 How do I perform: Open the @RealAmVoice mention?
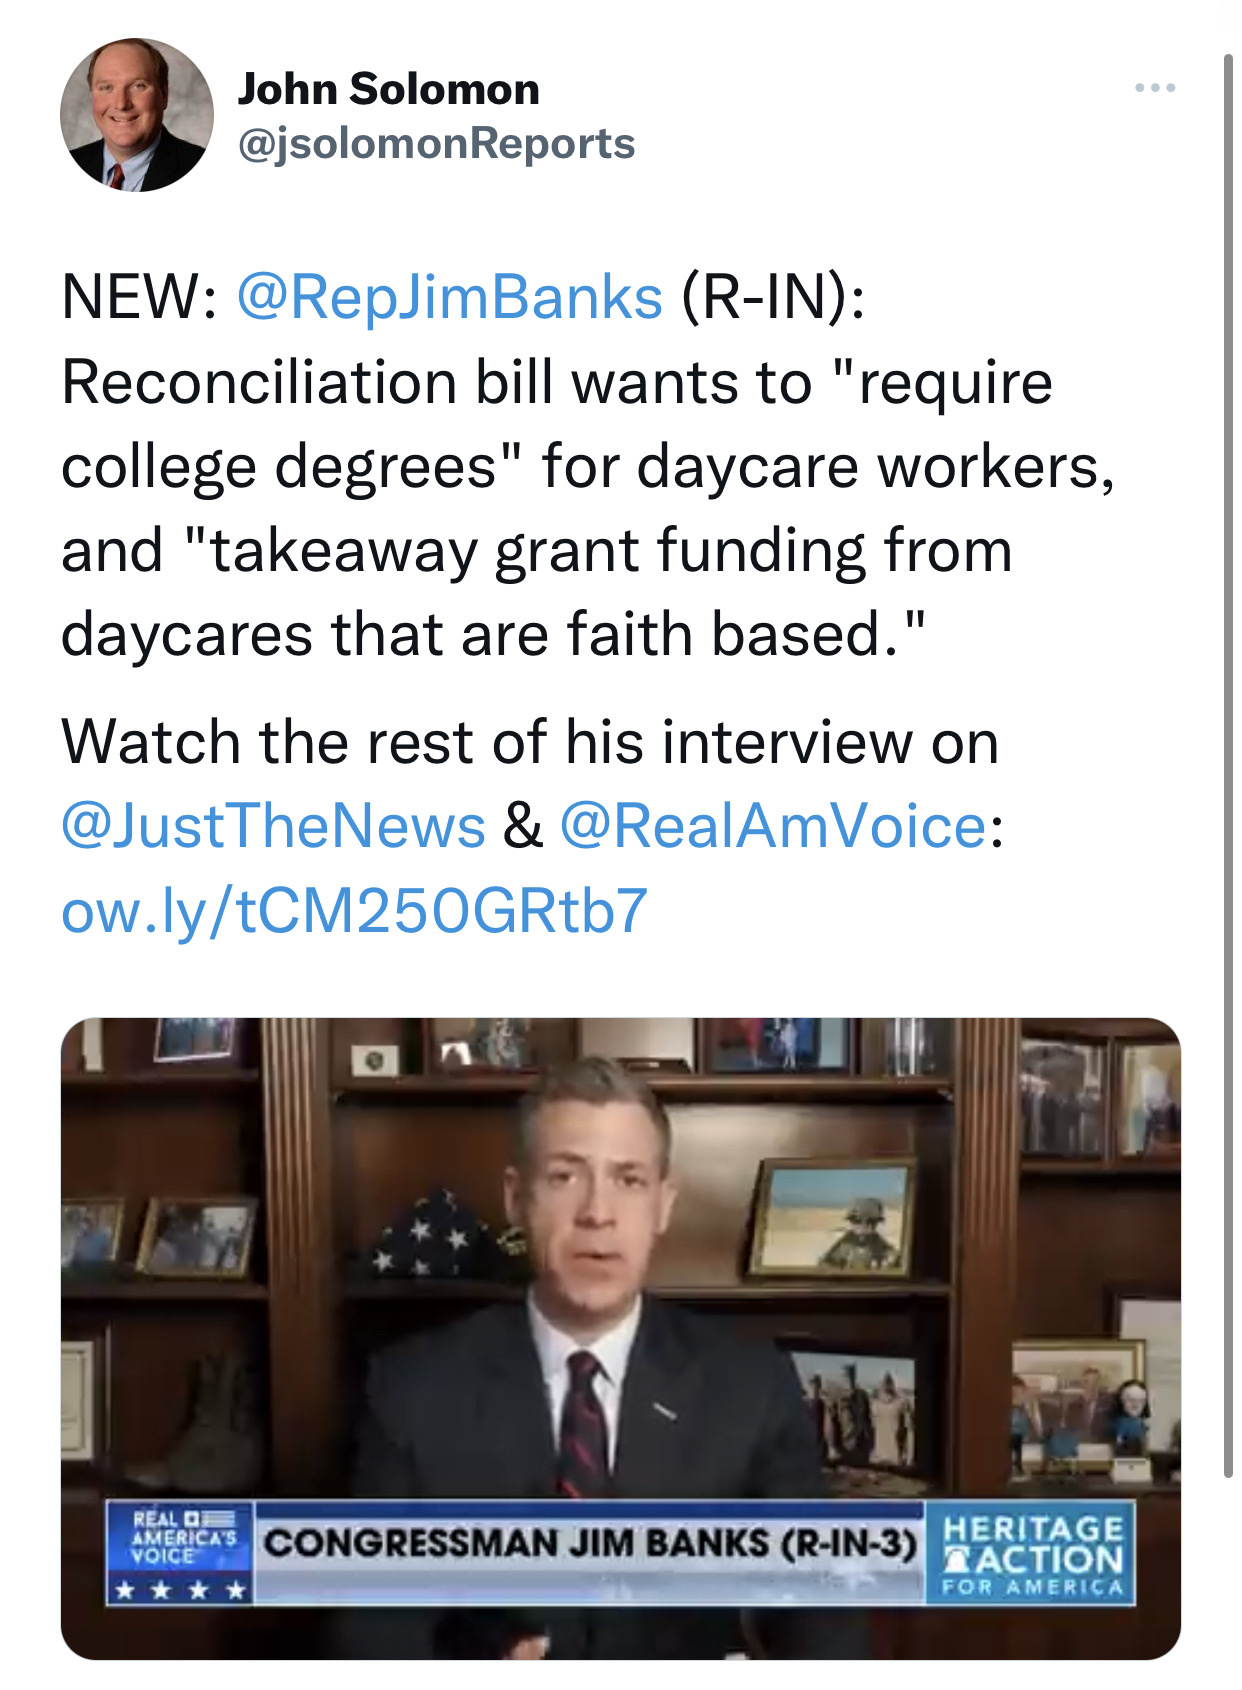(773, 826)
